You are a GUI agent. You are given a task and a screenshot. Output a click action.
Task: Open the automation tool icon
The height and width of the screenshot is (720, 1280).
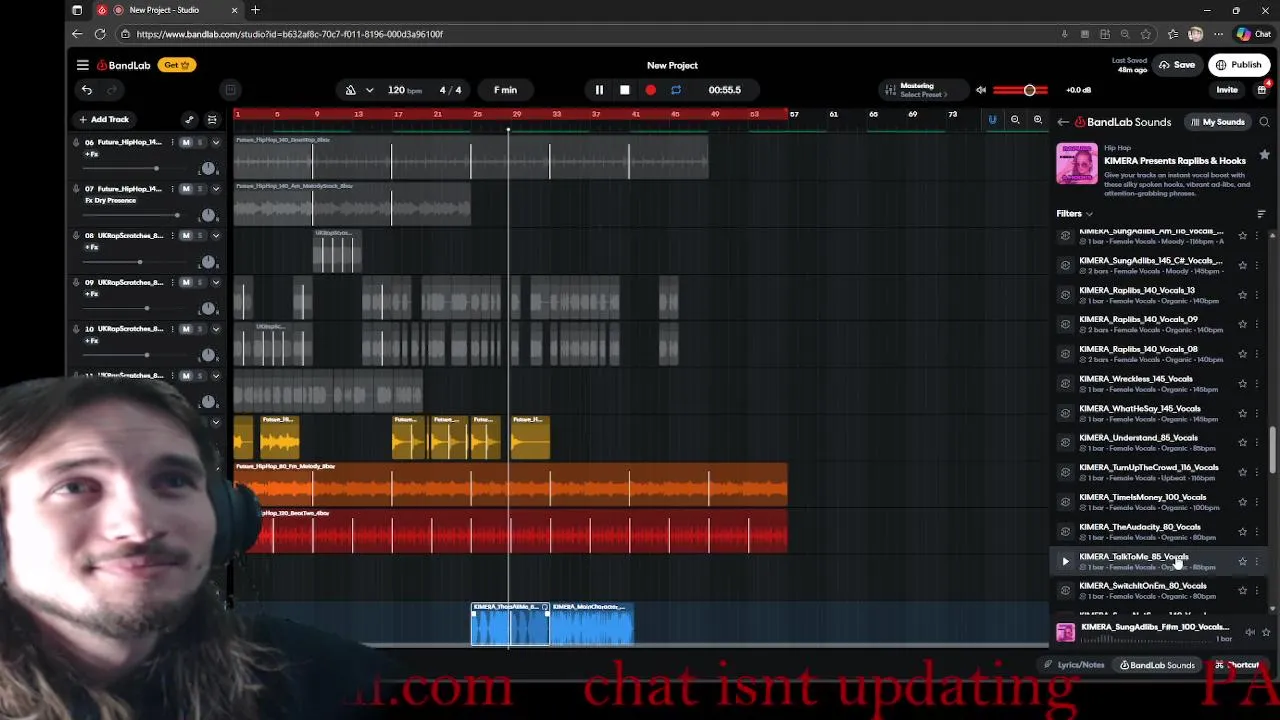(x=189, y=119)
